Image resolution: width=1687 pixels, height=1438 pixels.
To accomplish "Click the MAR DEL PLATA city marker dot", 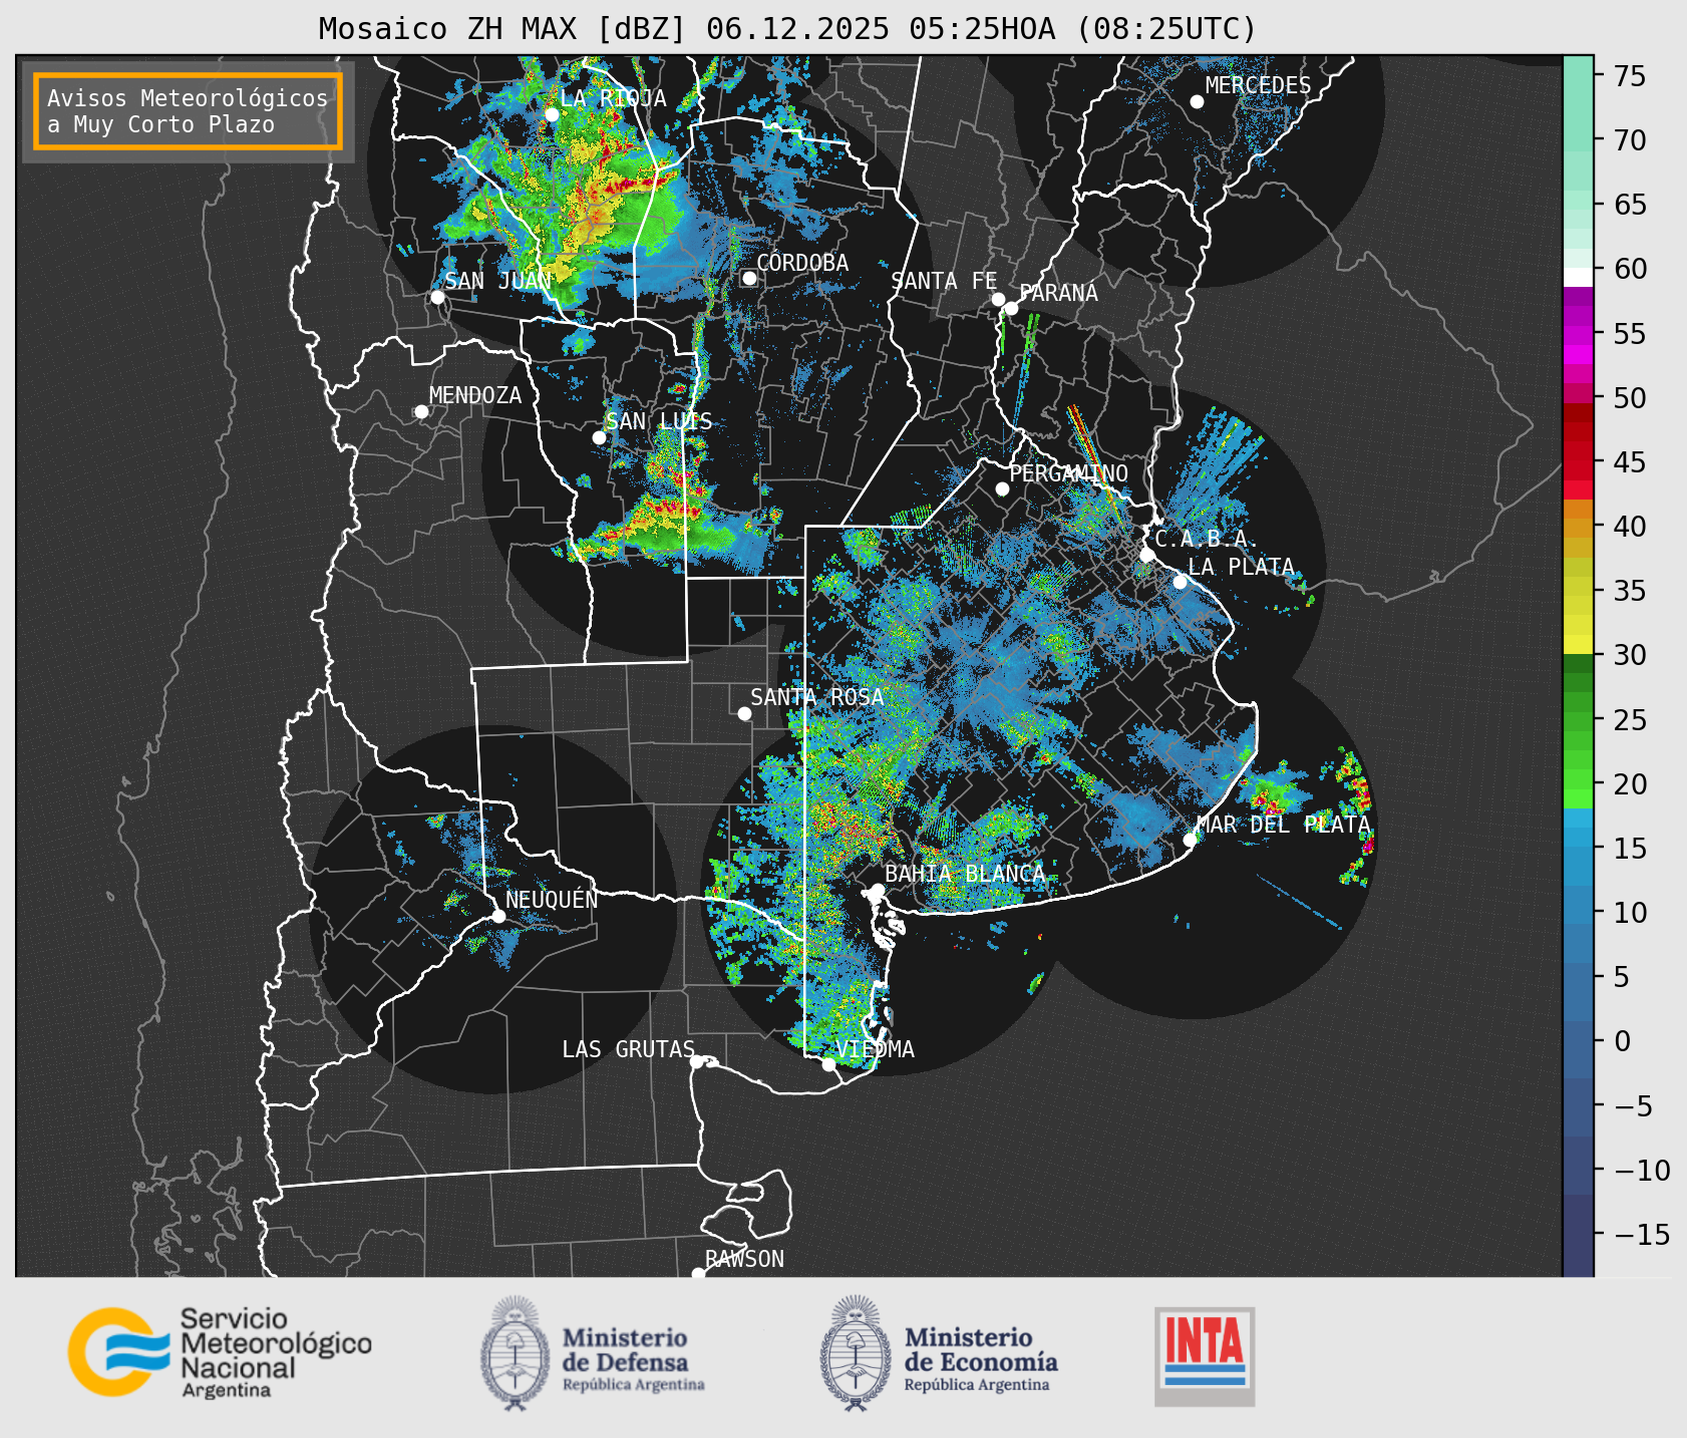I will 1190,840.
